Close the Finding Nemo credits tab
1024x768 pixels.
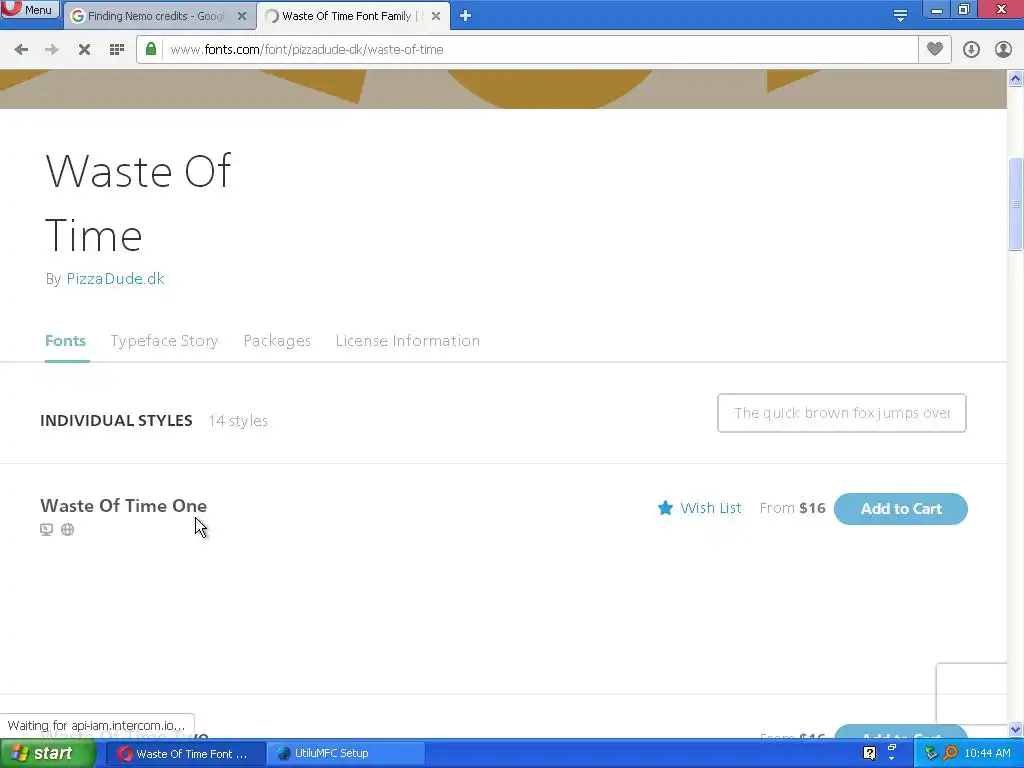242,16
